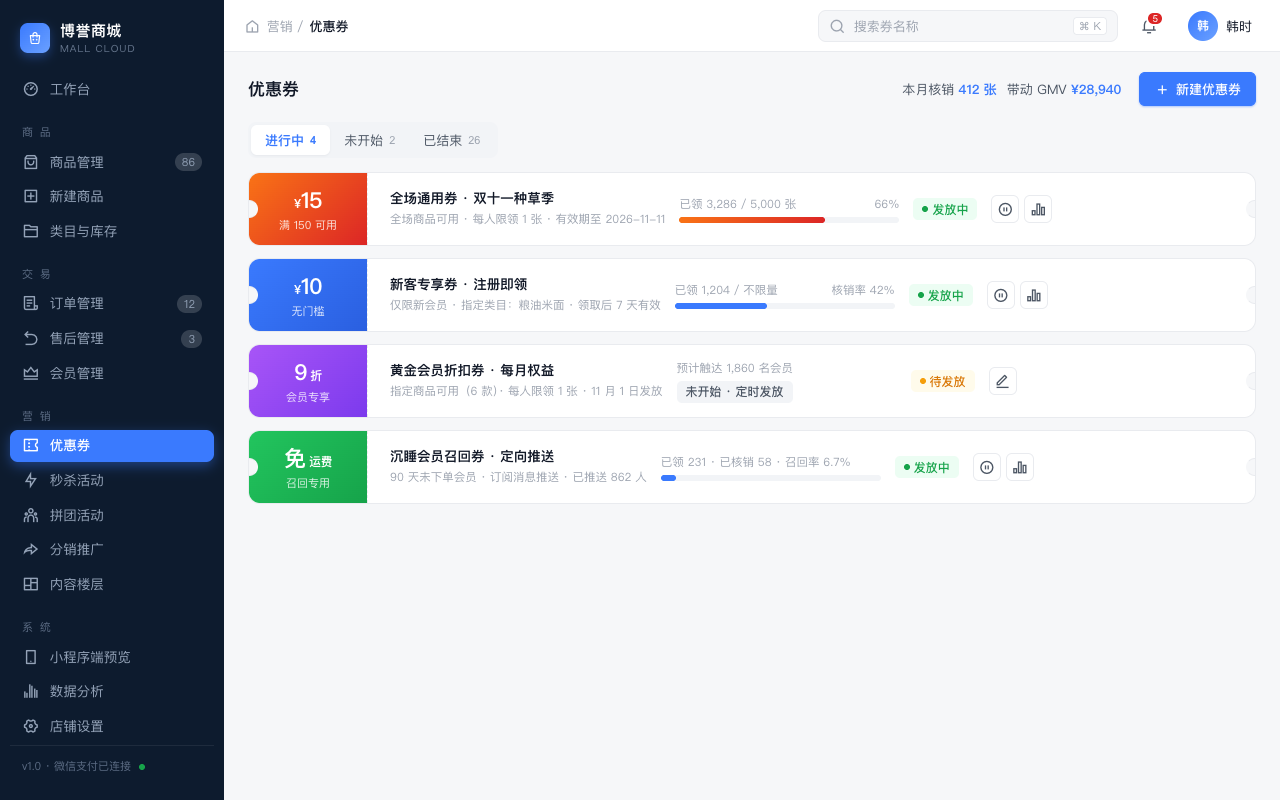1280x800 pixels.
Task: Click the 新建优惠券 button
Action: pos(1197,89)
